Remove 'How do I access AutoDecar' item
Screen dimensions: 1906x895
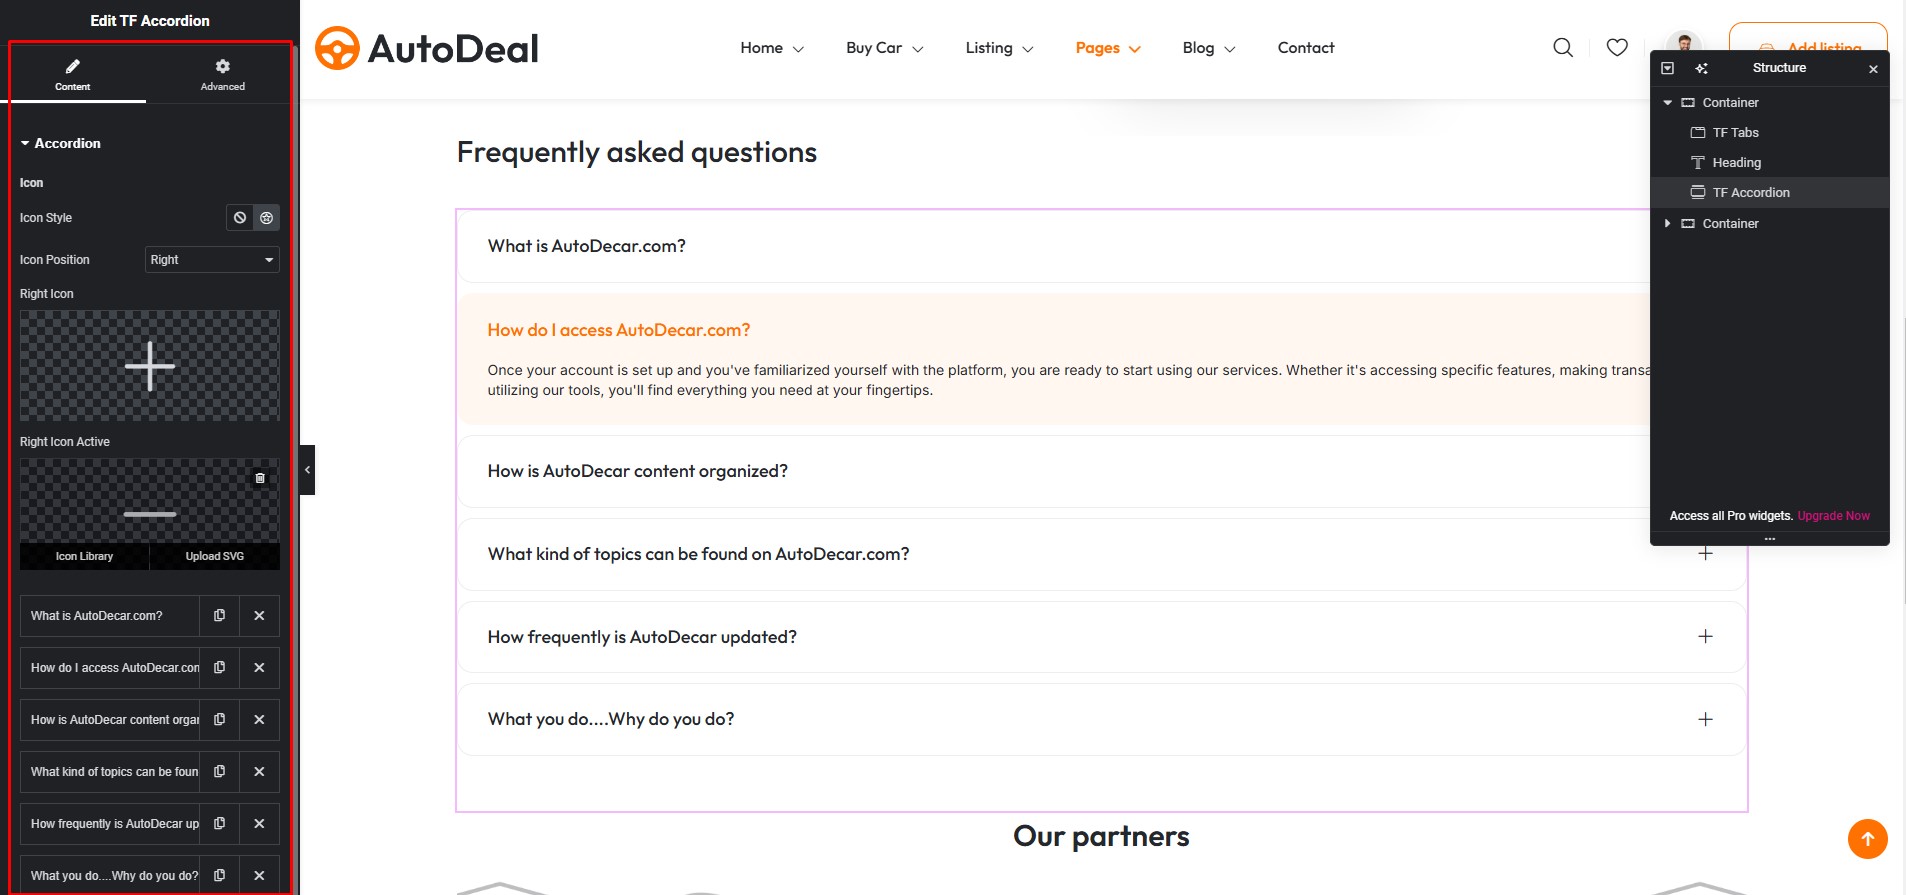pos(259,668)
